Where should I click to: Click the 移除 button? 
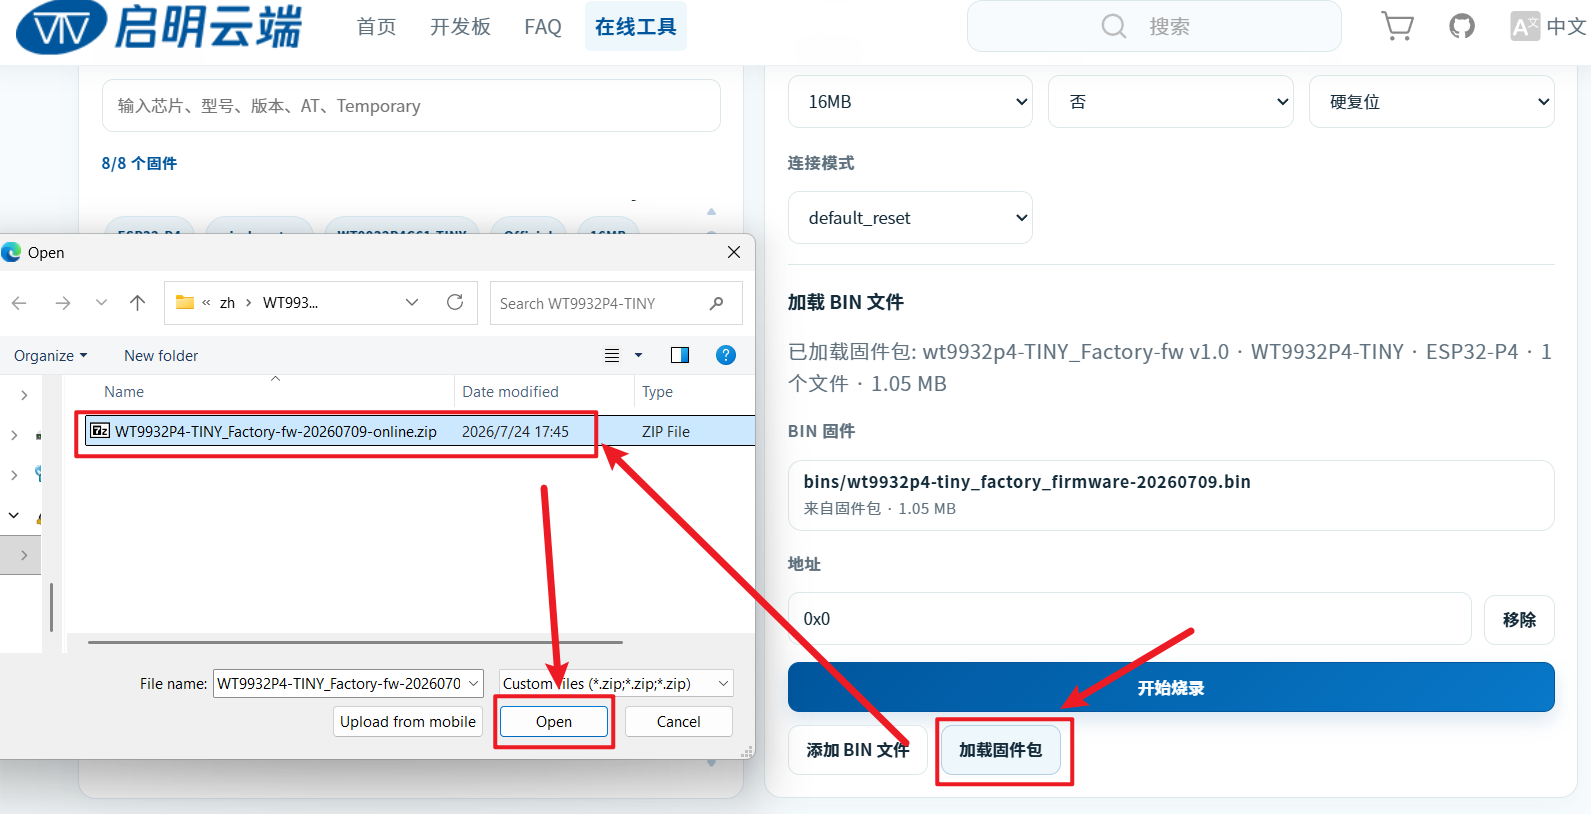coord(1519,620)
